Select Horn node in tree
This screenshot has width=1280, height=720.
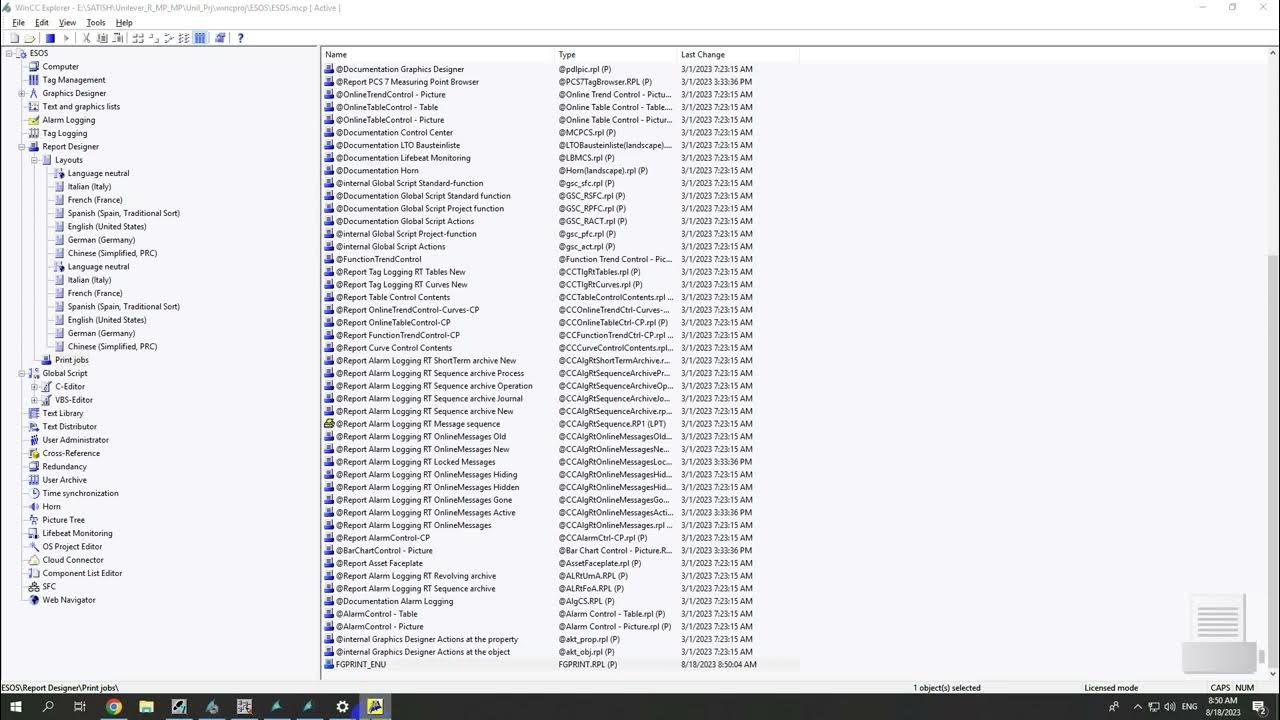(51, 507)
